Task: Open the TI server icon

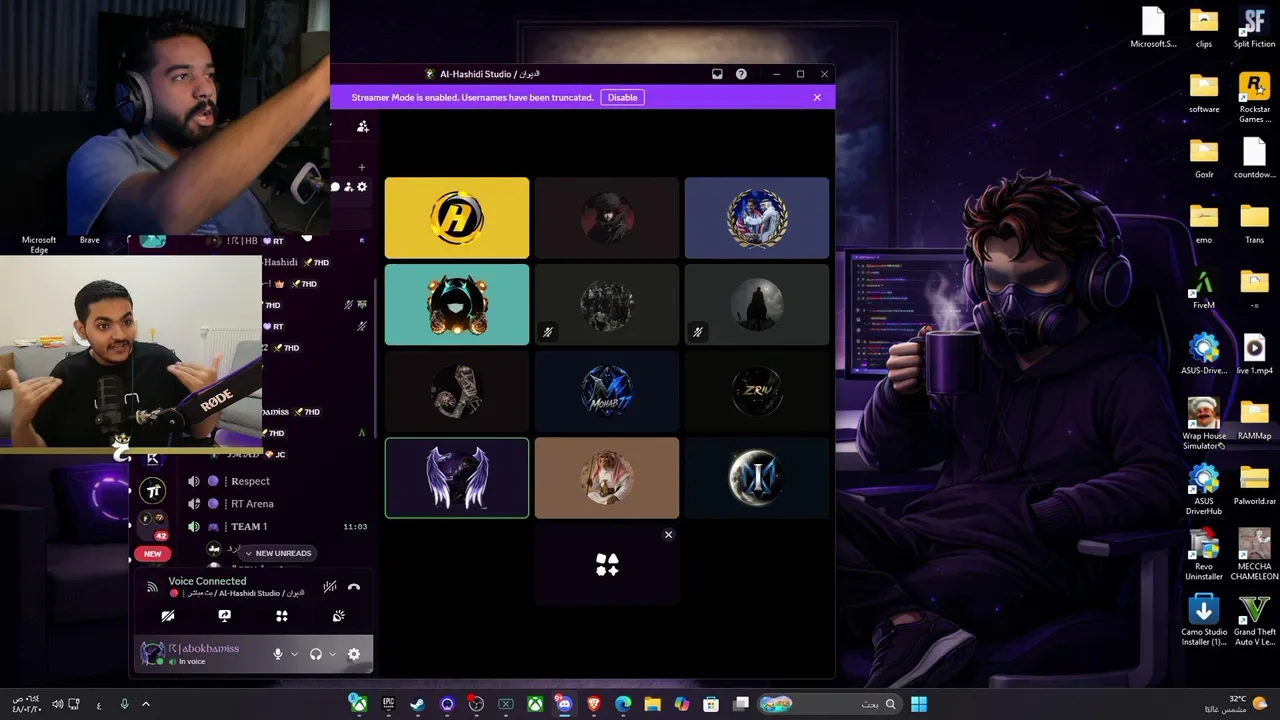Action: 152,491
